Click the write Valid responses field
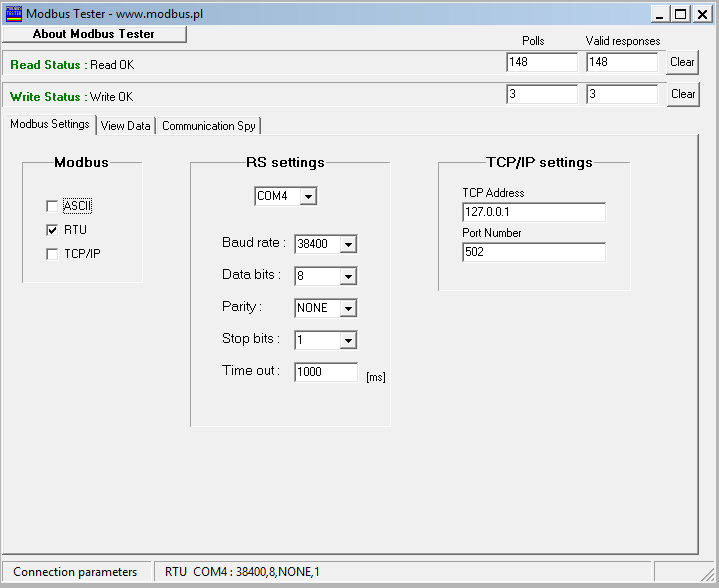This screenshot has width=719, height=588. click(x=622, y=94)
